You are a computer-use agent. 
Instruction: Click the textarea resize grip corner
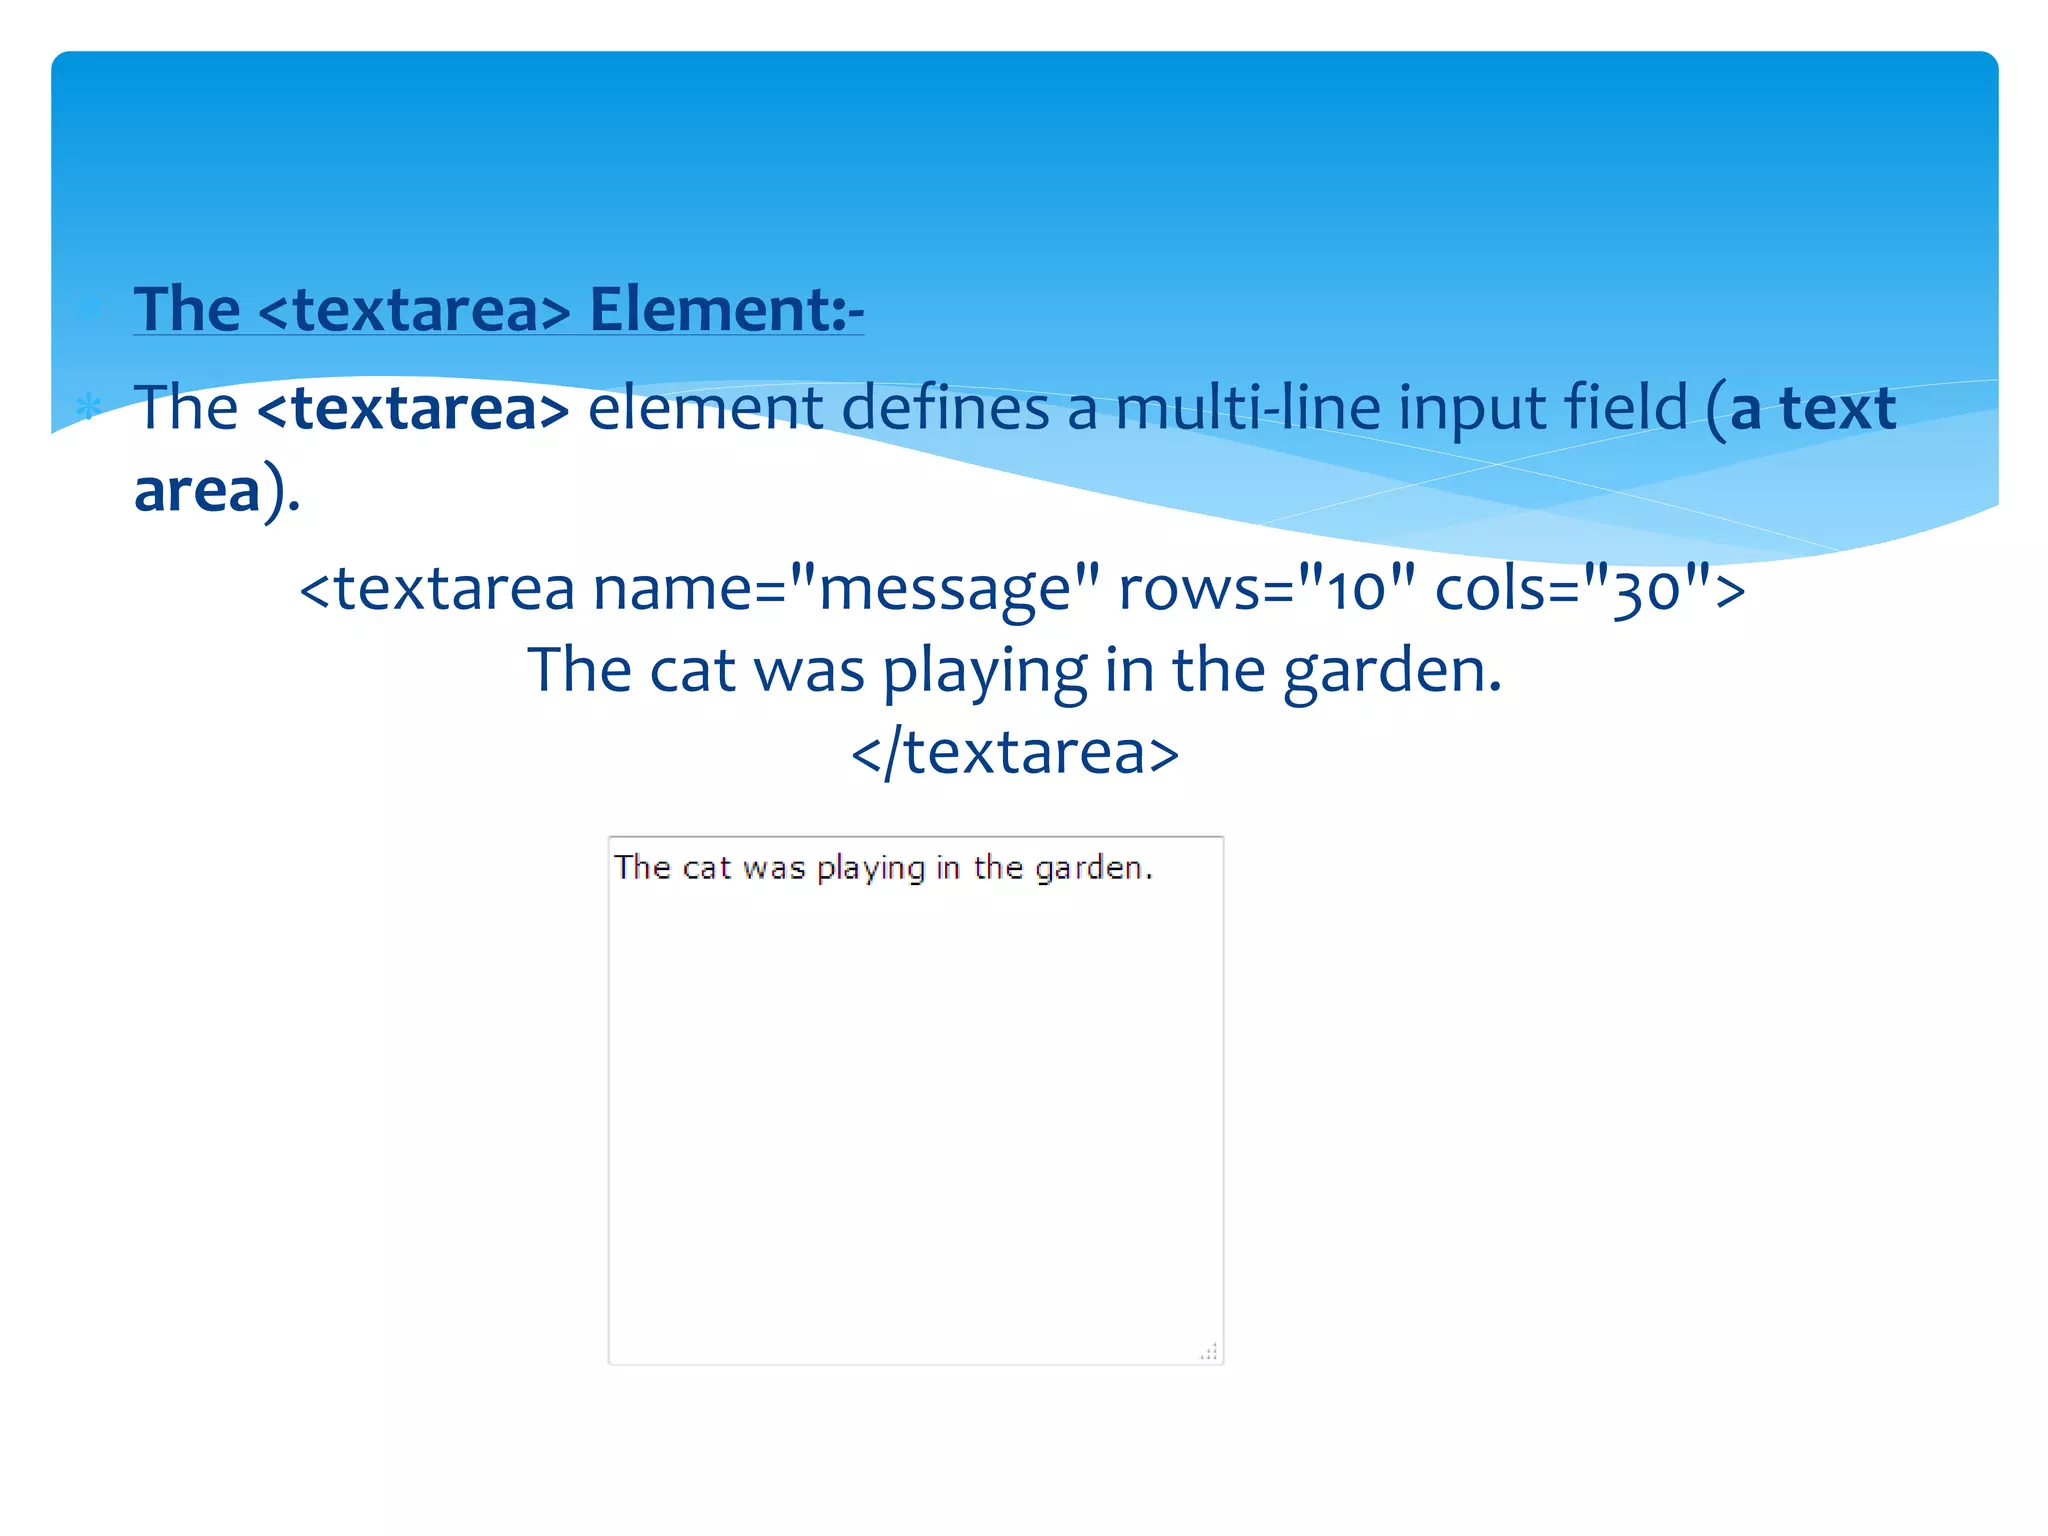1209,1352
